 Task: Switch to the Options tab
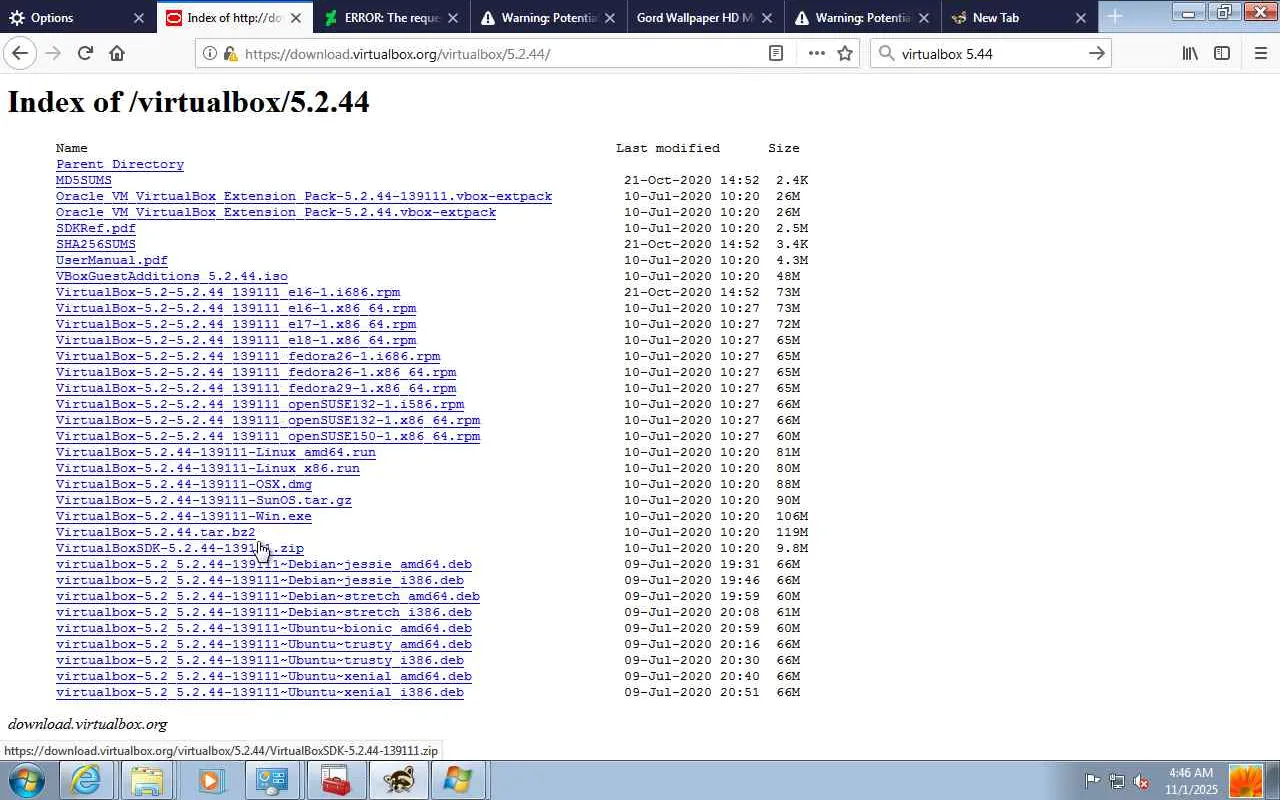[x=78, y=18]
